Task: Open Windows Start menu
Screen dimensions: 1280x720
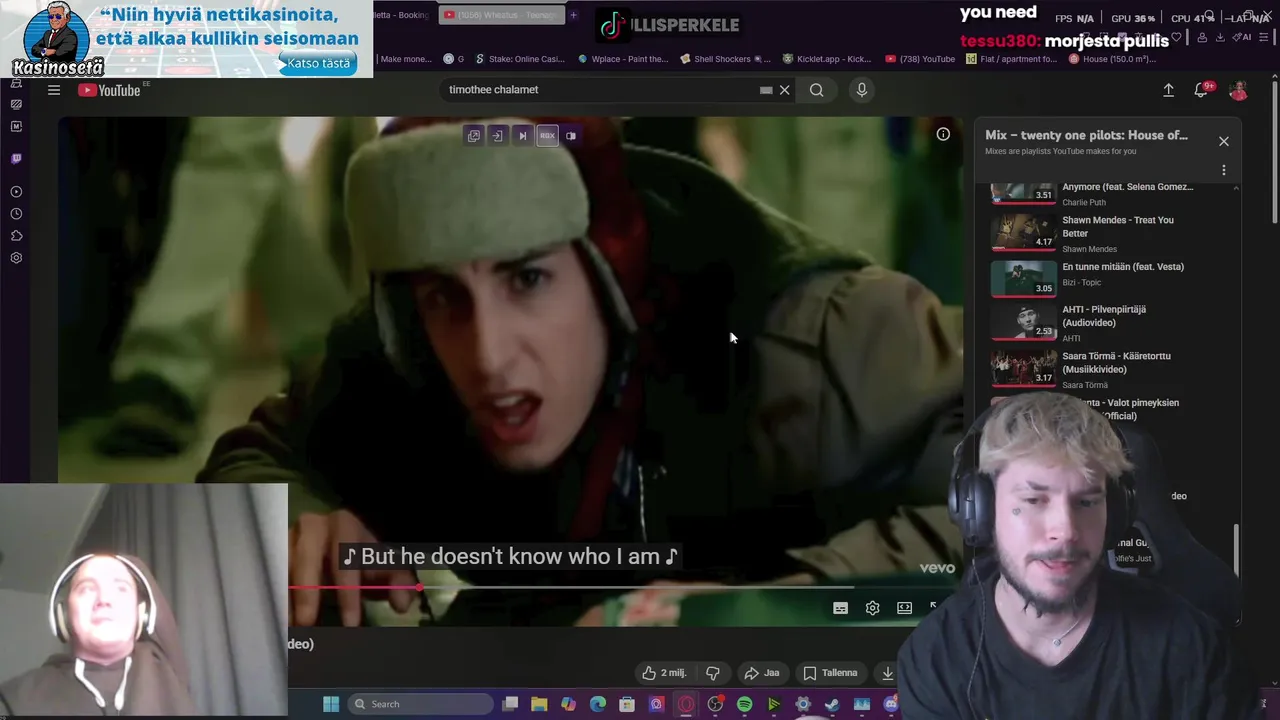Action: click(331, 704)
